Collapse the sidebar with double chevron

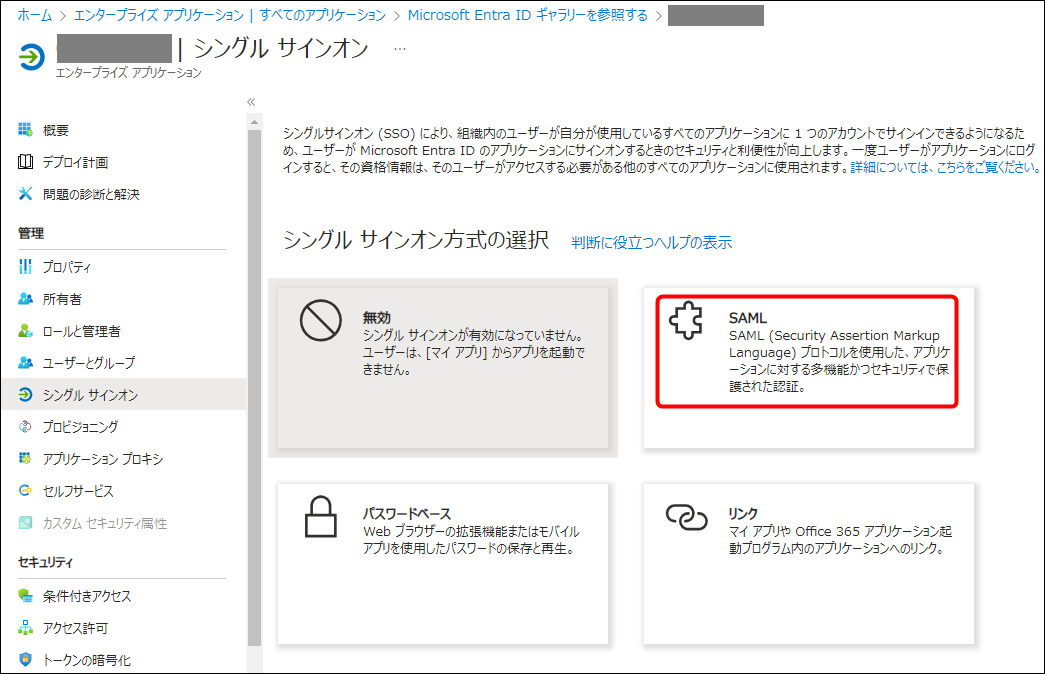pyautogui.click(x=251, y=102)
